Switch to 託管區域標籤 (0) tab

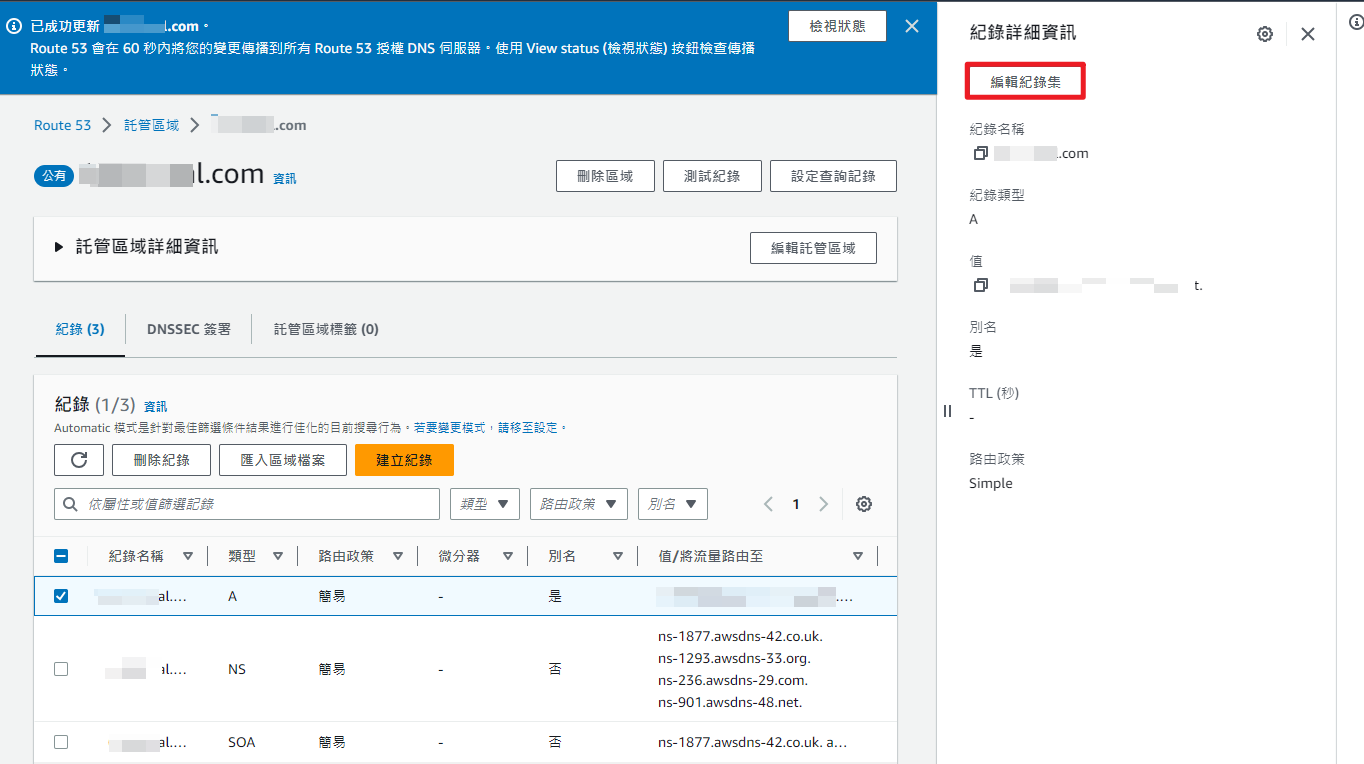(x=326, y=329)
